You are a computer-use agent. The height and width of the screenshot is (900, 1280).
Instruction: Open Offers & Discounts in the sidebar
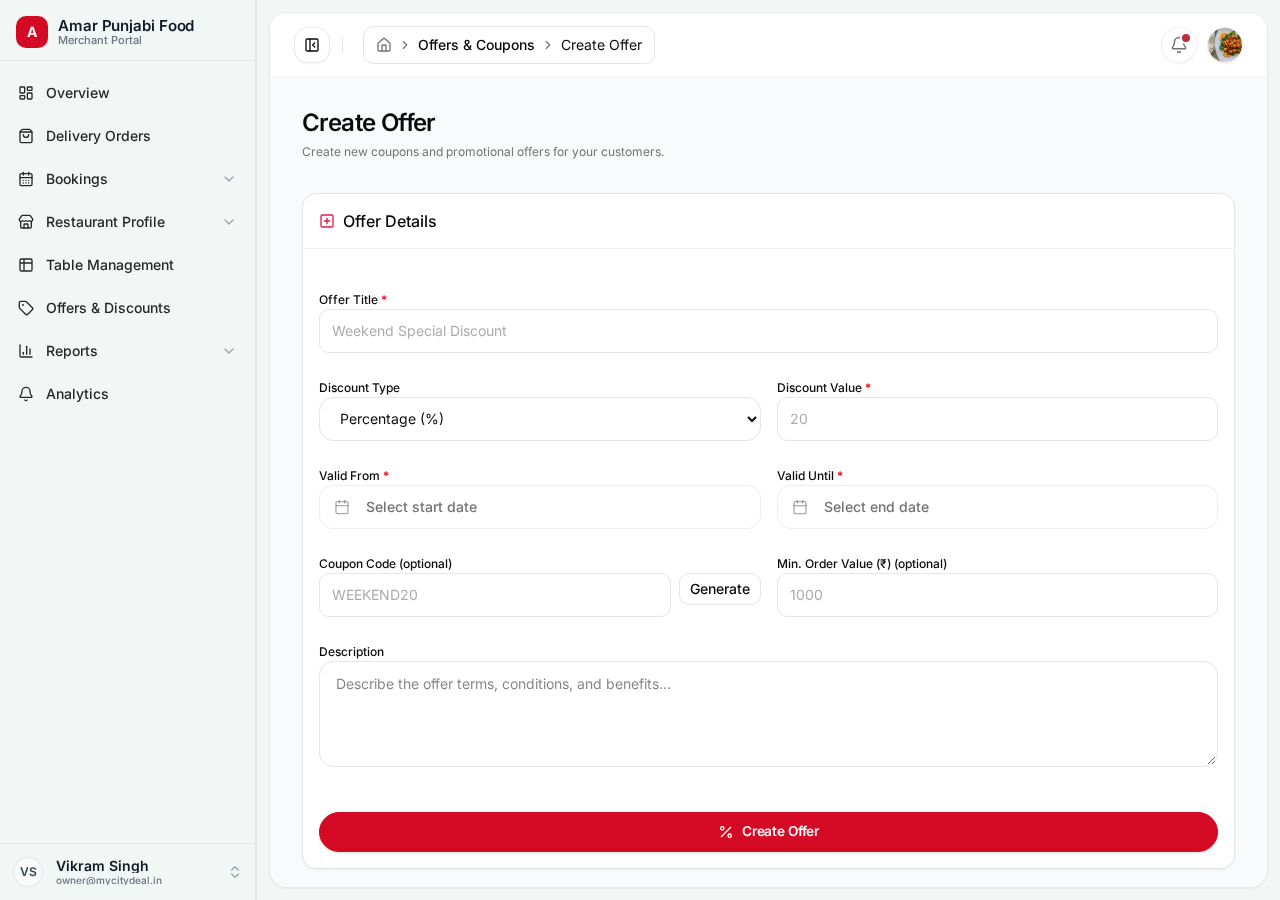click(x=128, y=308)
